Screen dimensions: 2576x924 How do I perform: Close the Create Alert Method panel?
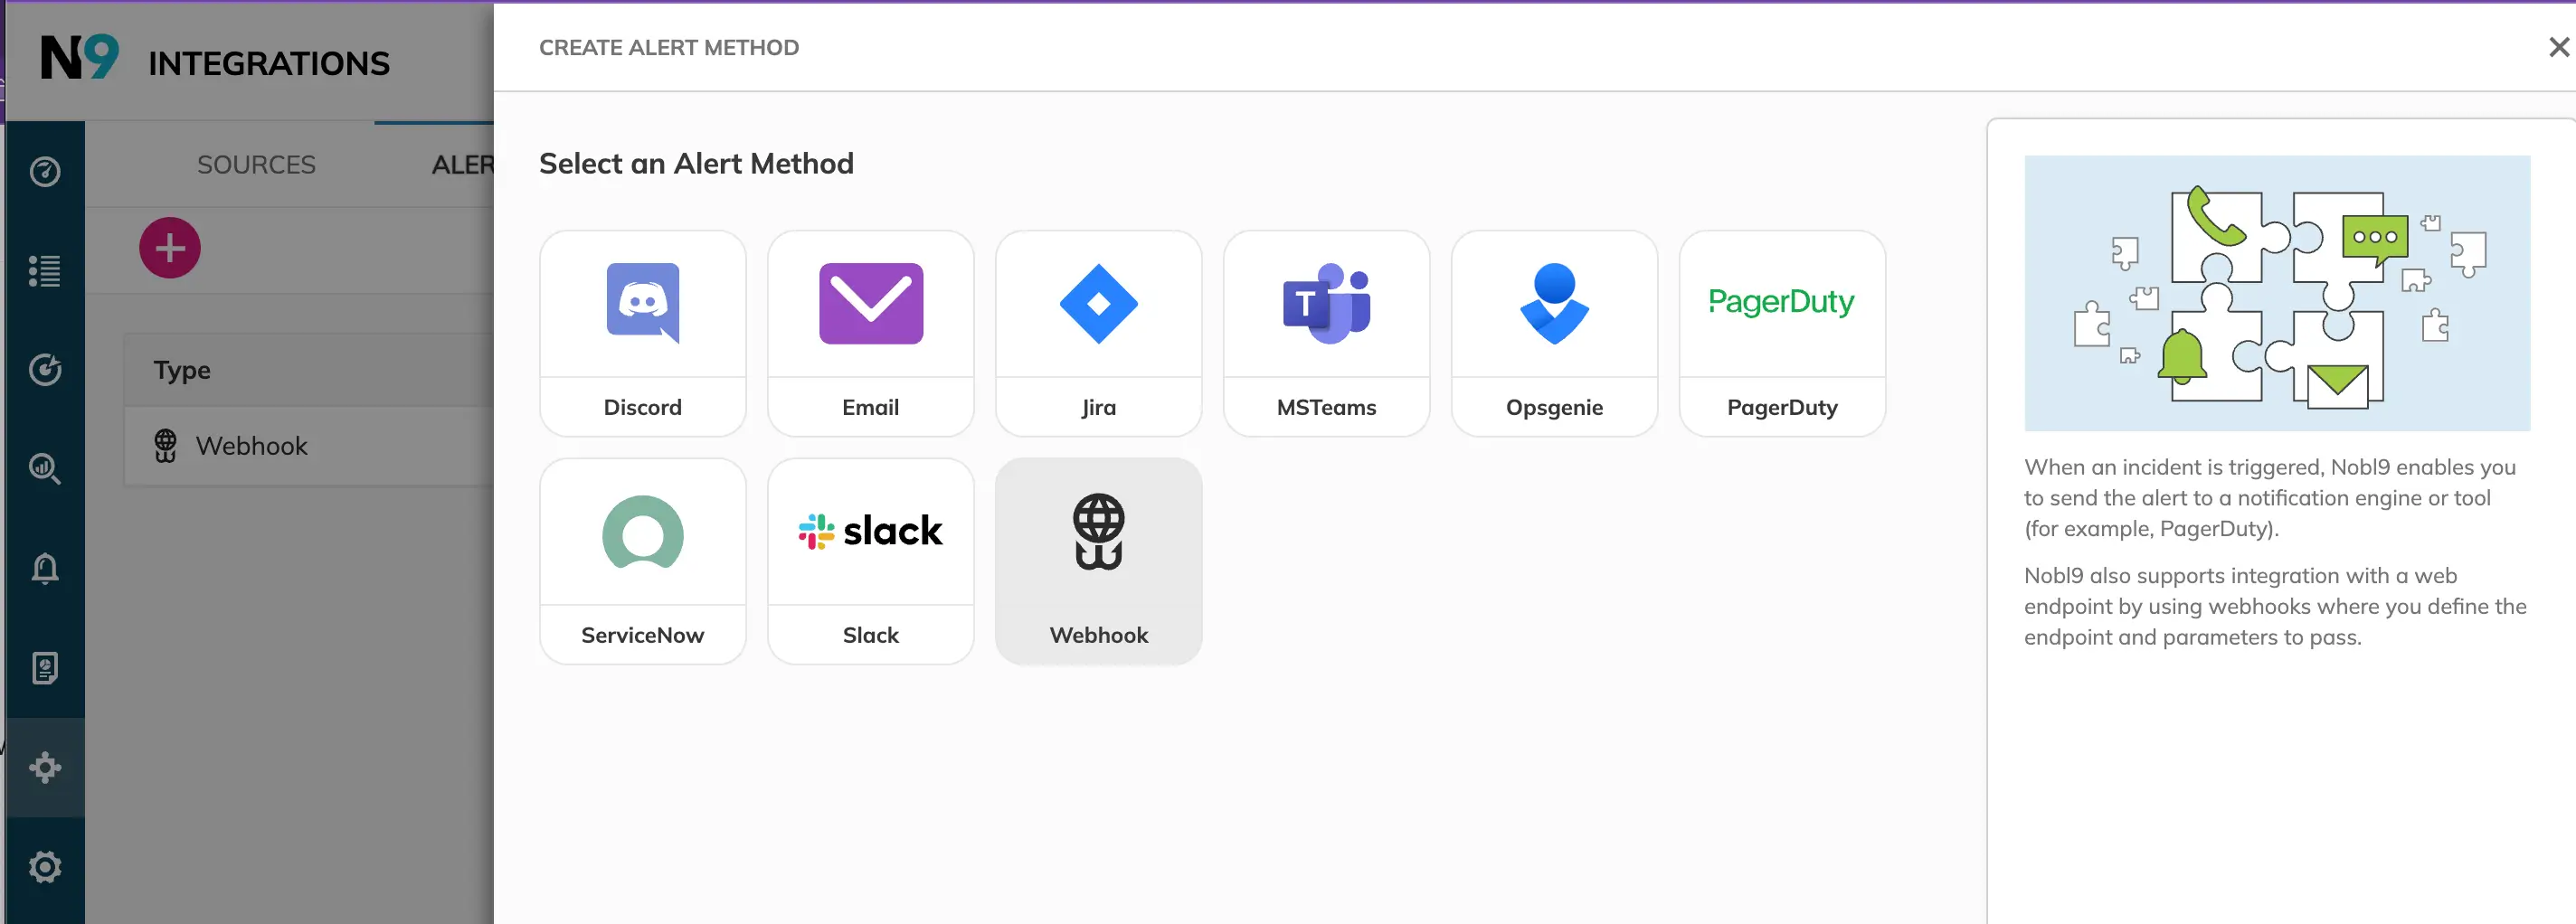tap(2558, 47)
